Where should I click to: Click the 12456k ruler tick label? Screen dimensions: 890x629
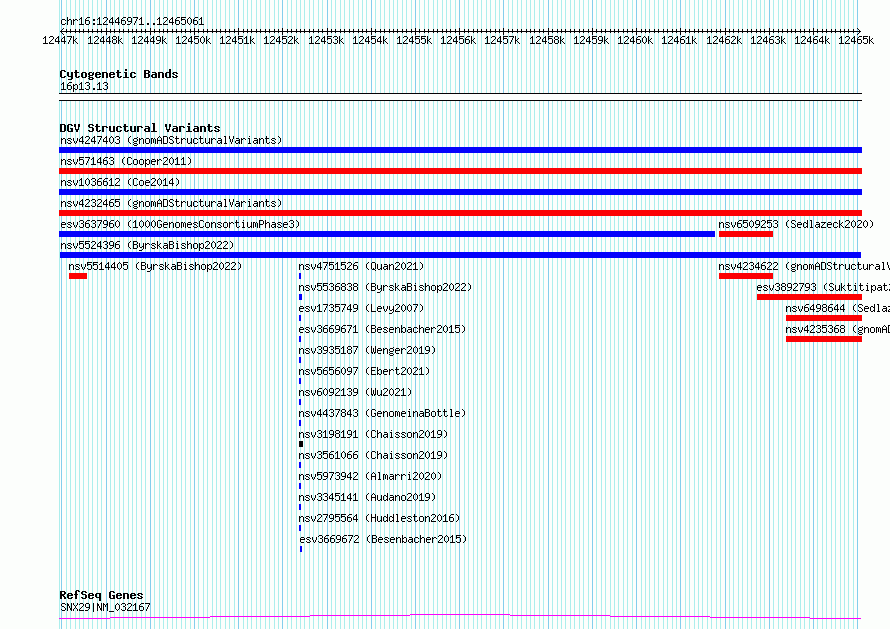tap(458, 40)
